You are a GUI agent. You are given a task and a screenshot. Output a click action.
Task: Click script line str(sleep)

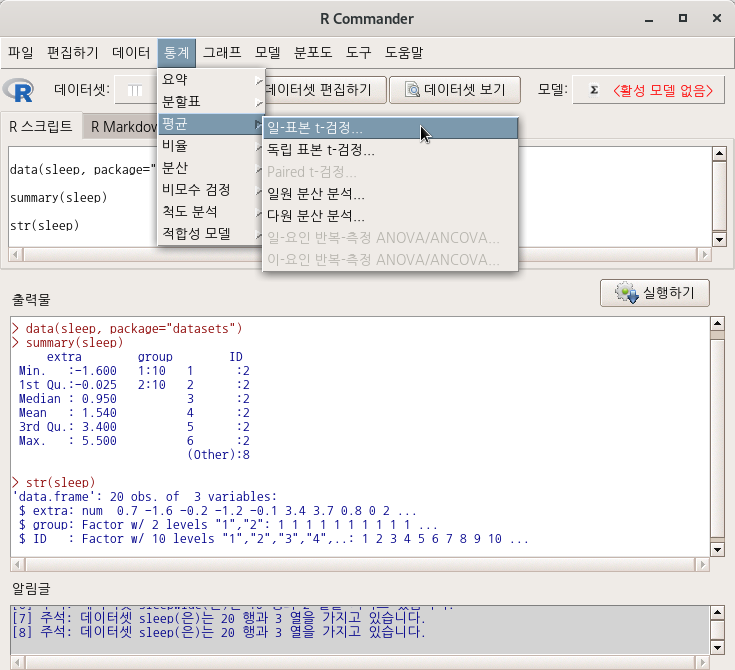click(x=45, y=226)
